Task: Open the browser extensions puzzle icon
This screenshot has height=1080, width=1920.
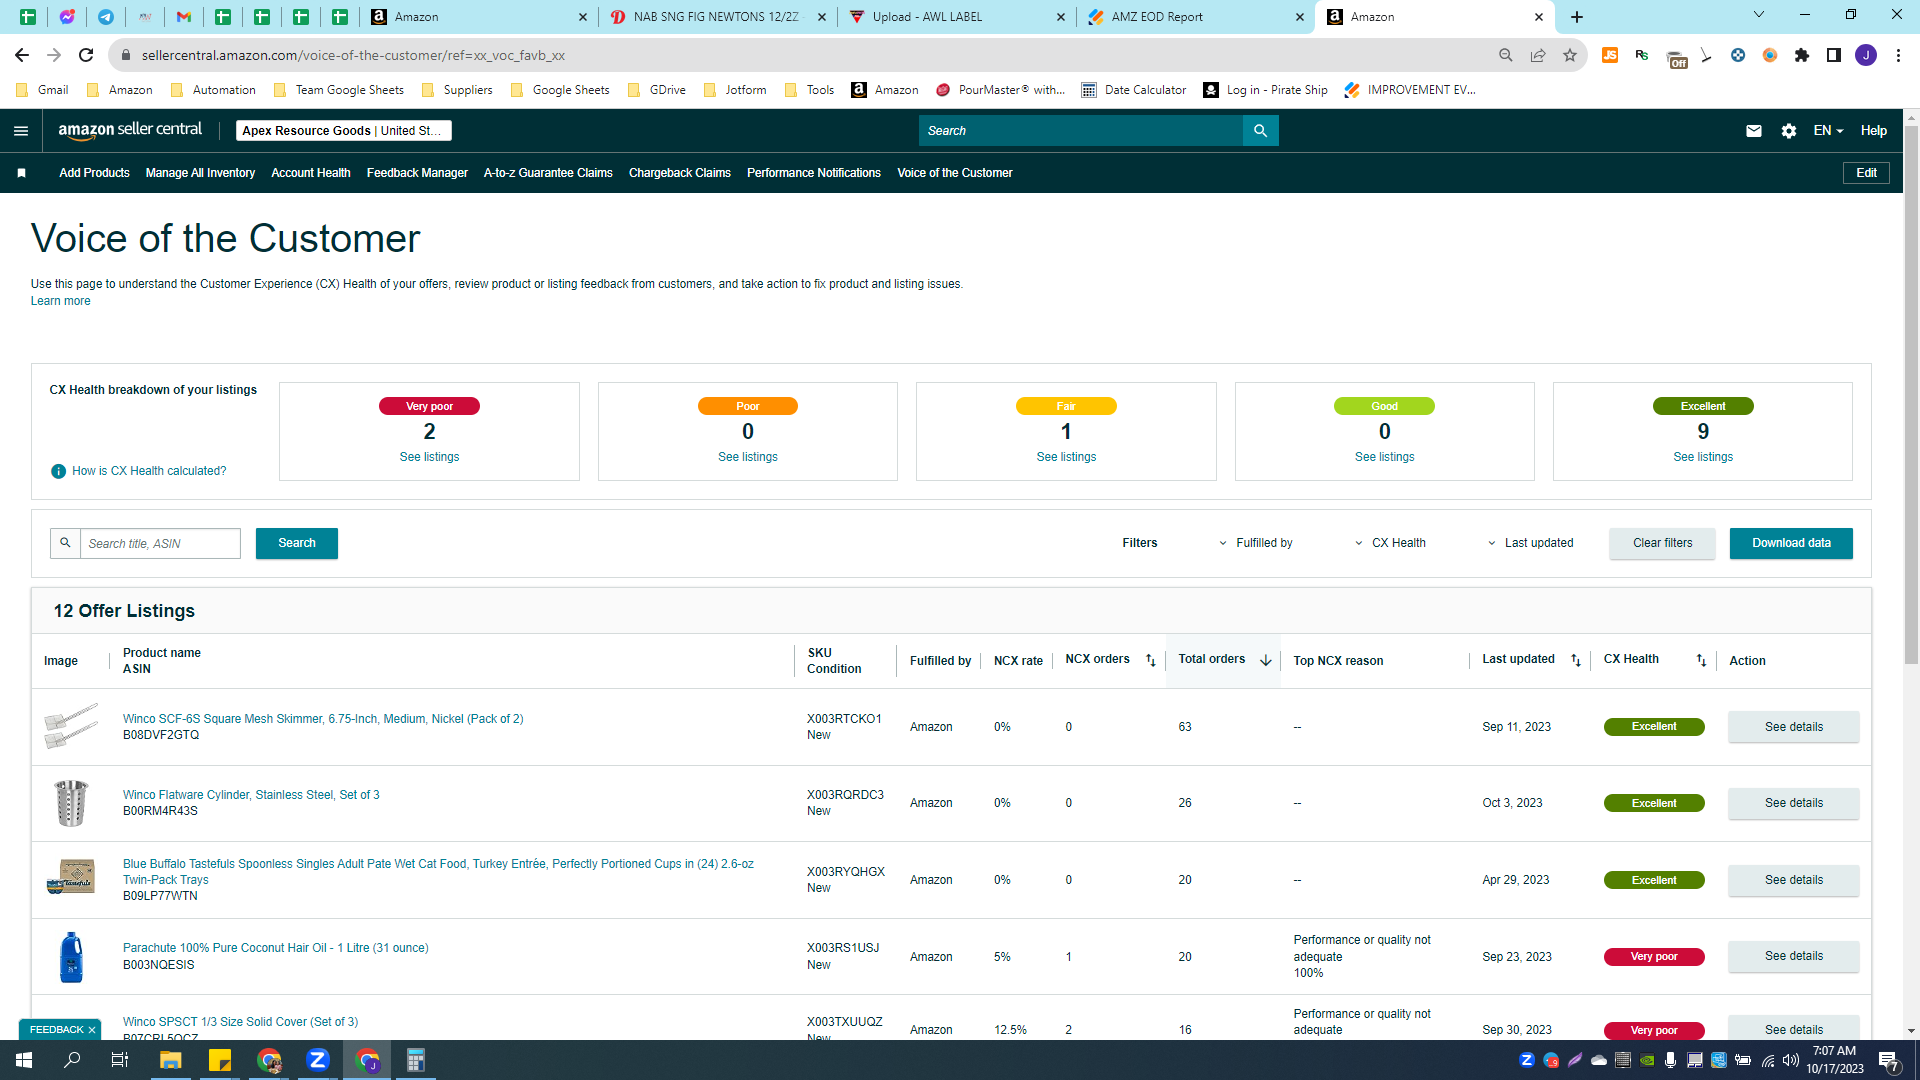Action: coord(1802,55)
